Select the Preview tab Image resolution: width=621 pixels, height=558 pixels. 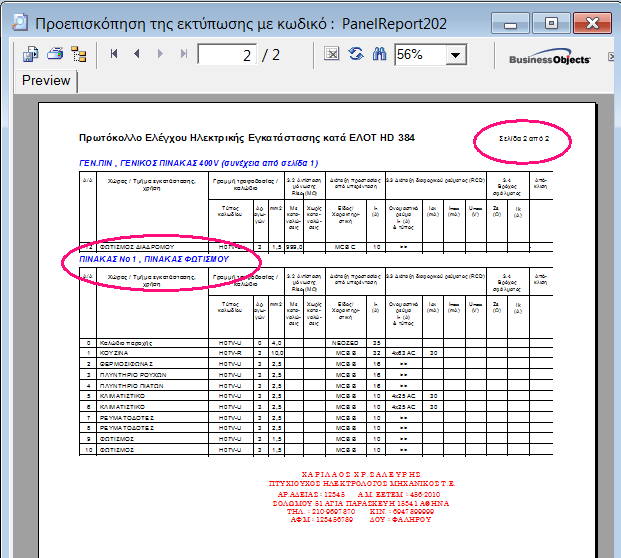46,81
